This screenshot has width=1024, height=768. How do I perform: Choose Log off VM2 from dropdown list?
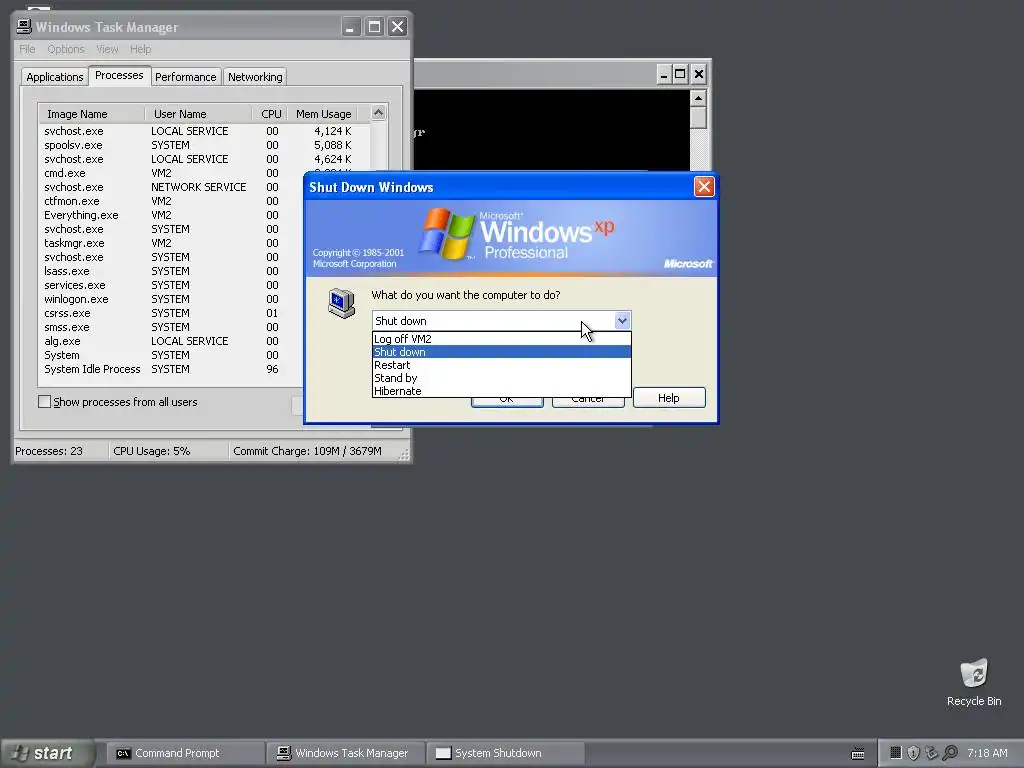tap(502, 339)
